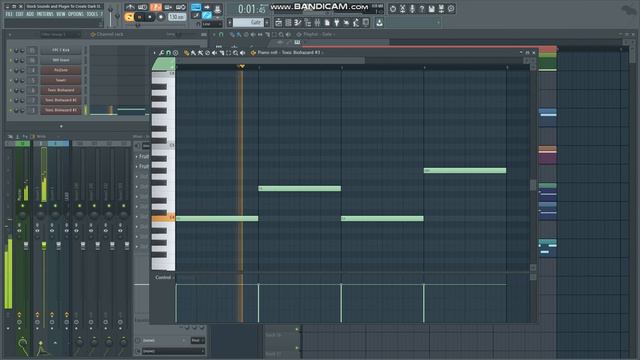Toggle the Piano roll magnet snap icon
The height and width of the screenshot is (360, 640).
(168, 53)
